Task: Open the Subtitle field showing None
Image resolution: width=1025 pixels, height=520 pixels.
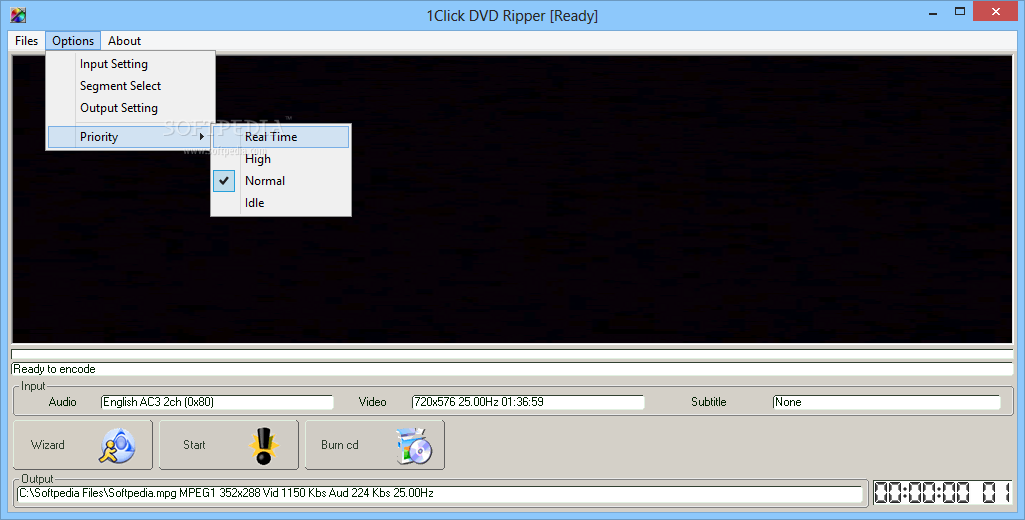Action: [x=886, y=402]
